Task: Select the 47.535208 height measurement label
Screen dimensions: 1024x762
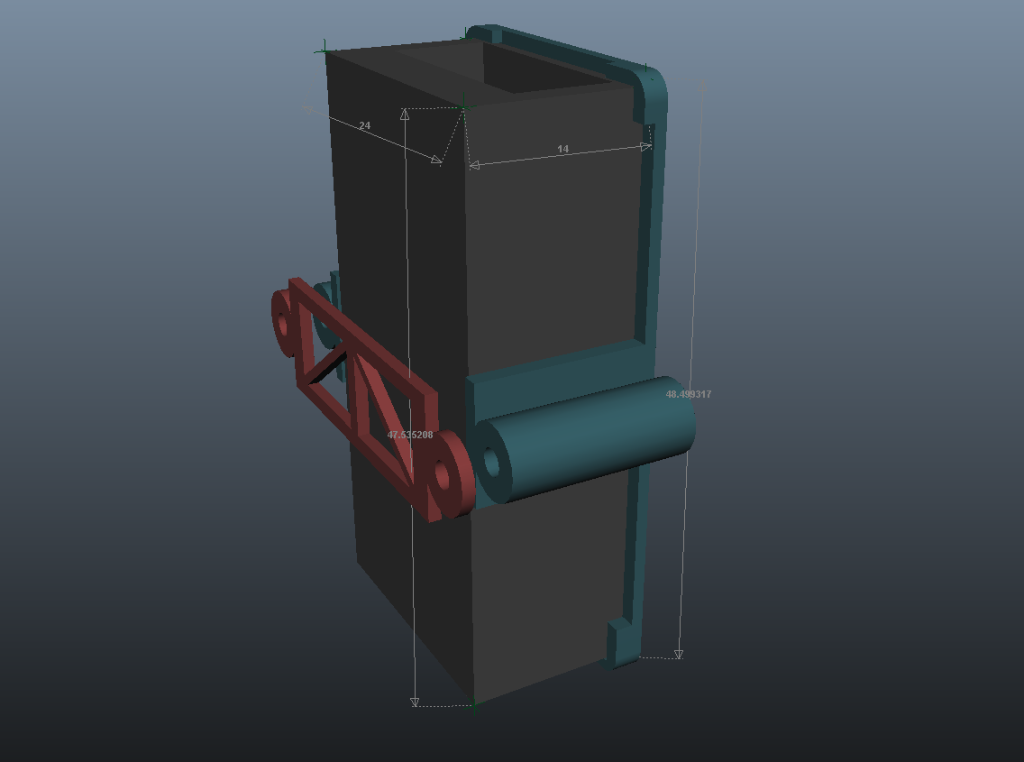Action: 410,435
